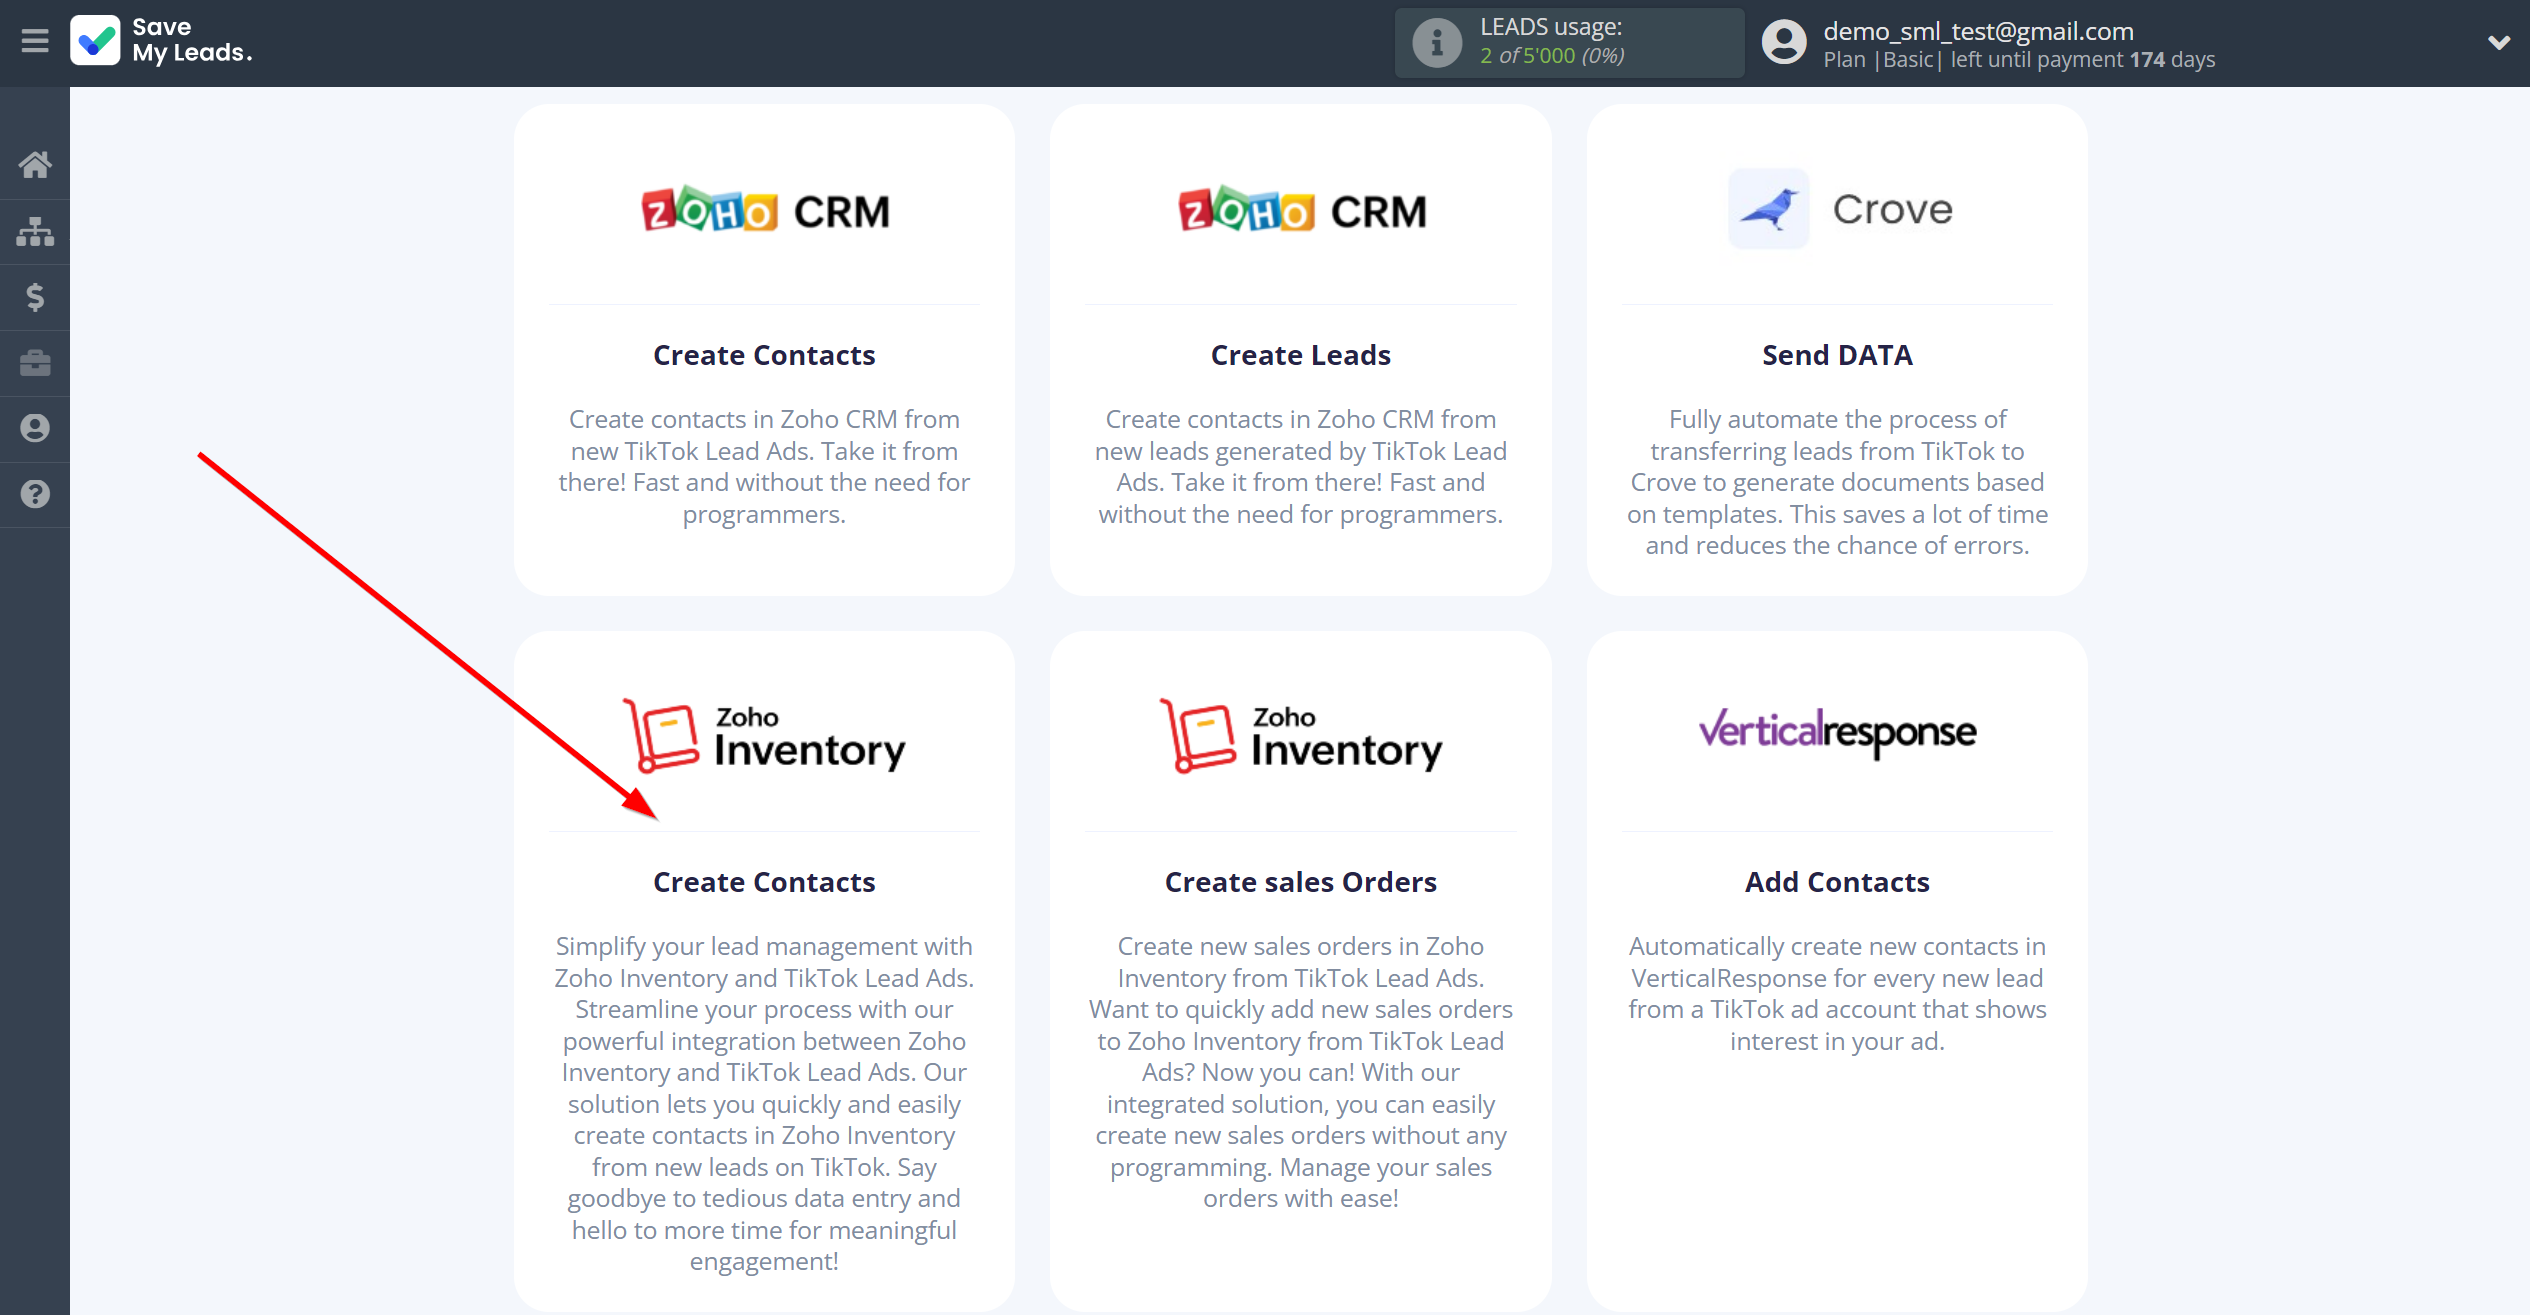
Task: Open the hamburger menu
Action: [x=35, y=41]
